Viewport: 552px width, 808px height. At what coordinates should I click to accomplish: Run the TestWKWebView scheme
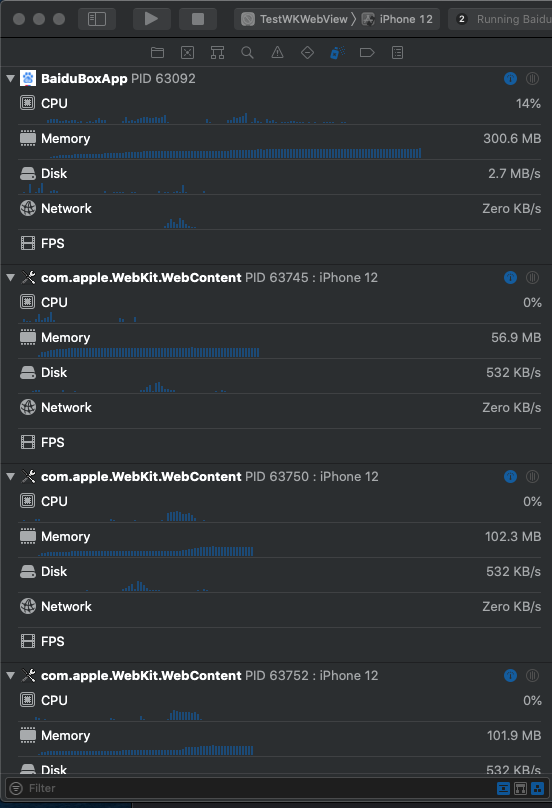(x=151, y=19)
